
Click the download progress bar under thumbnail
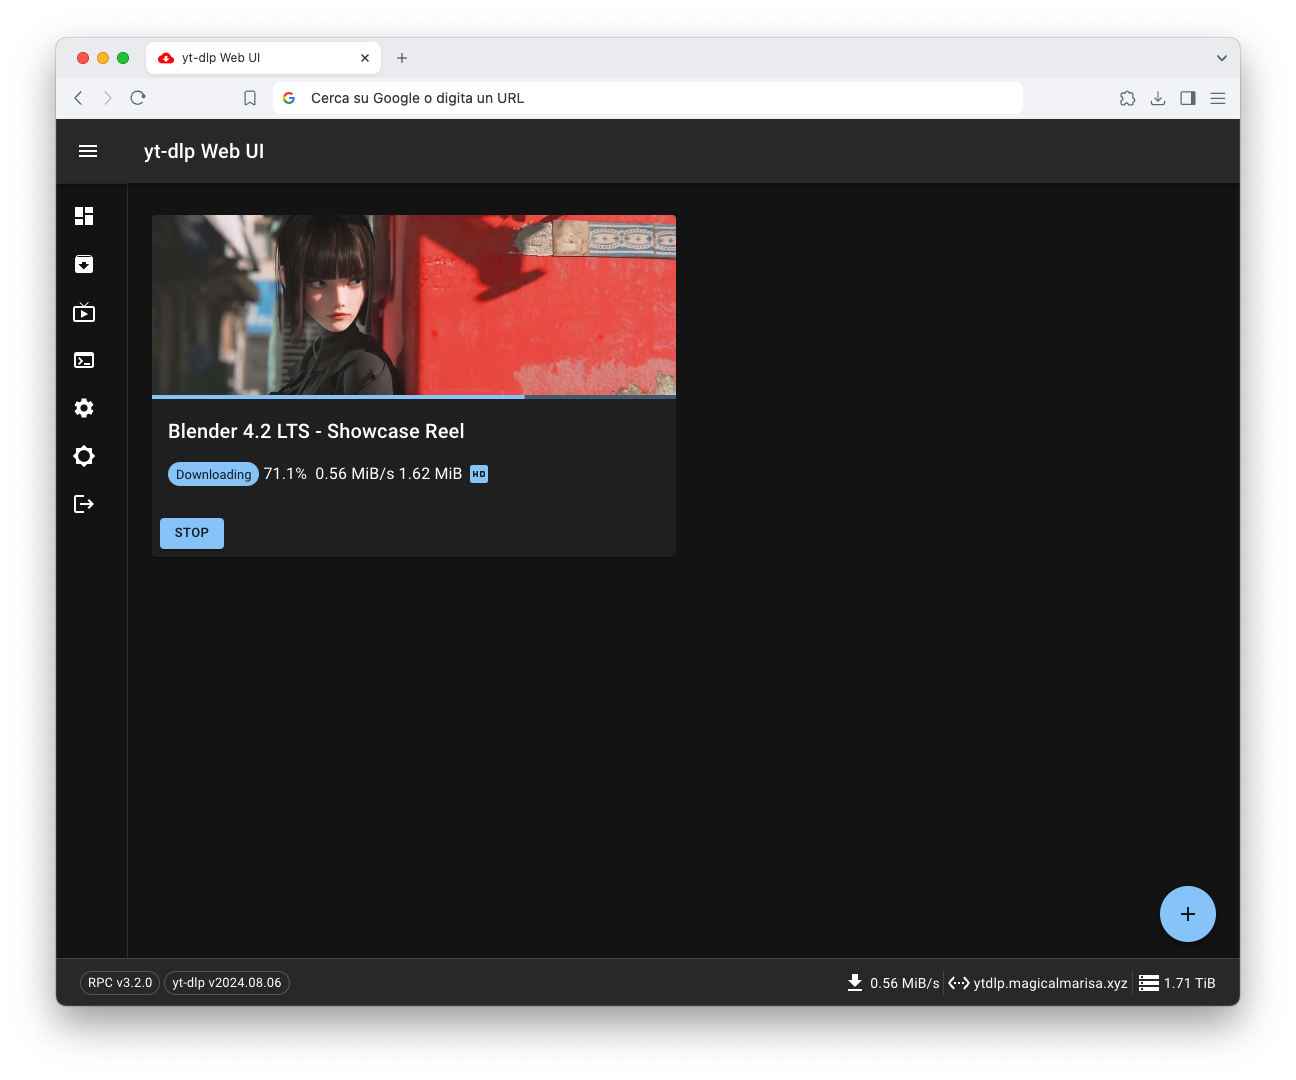coord(413,397)
